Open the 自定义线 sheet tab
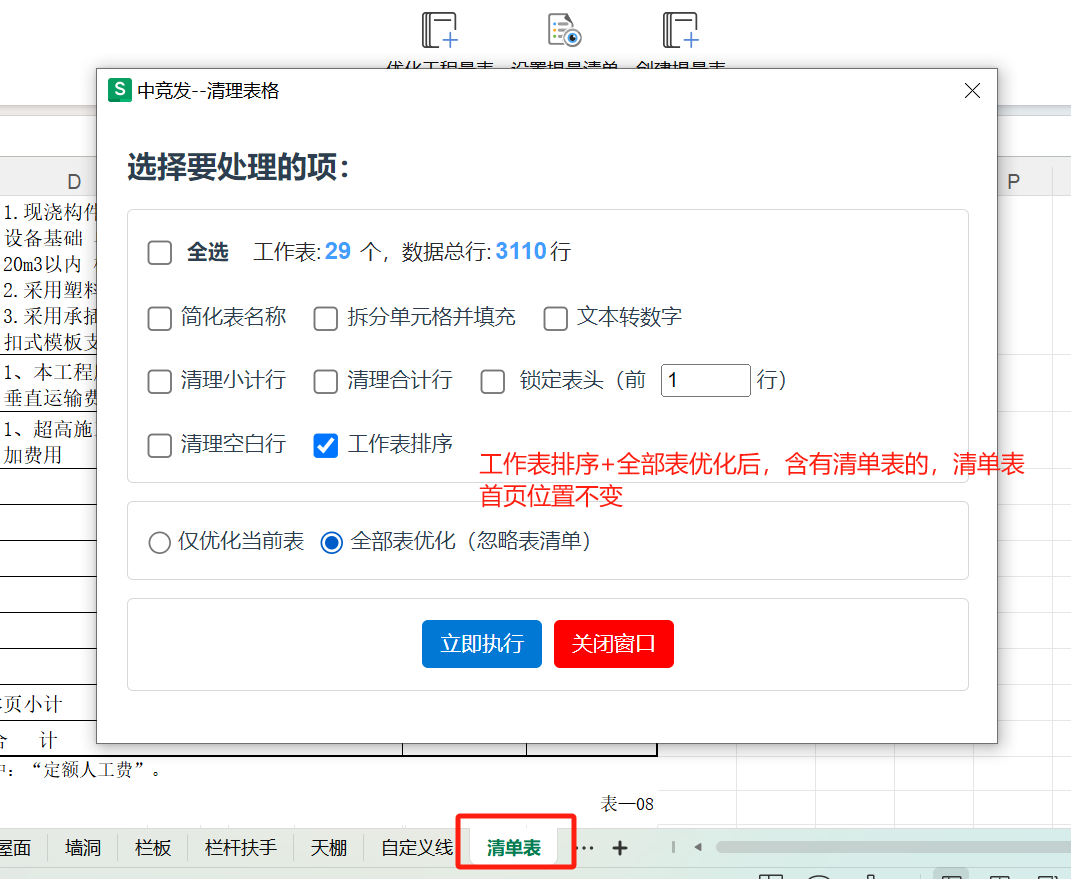Screen dimensions: 1071x879 coord(417,848)
